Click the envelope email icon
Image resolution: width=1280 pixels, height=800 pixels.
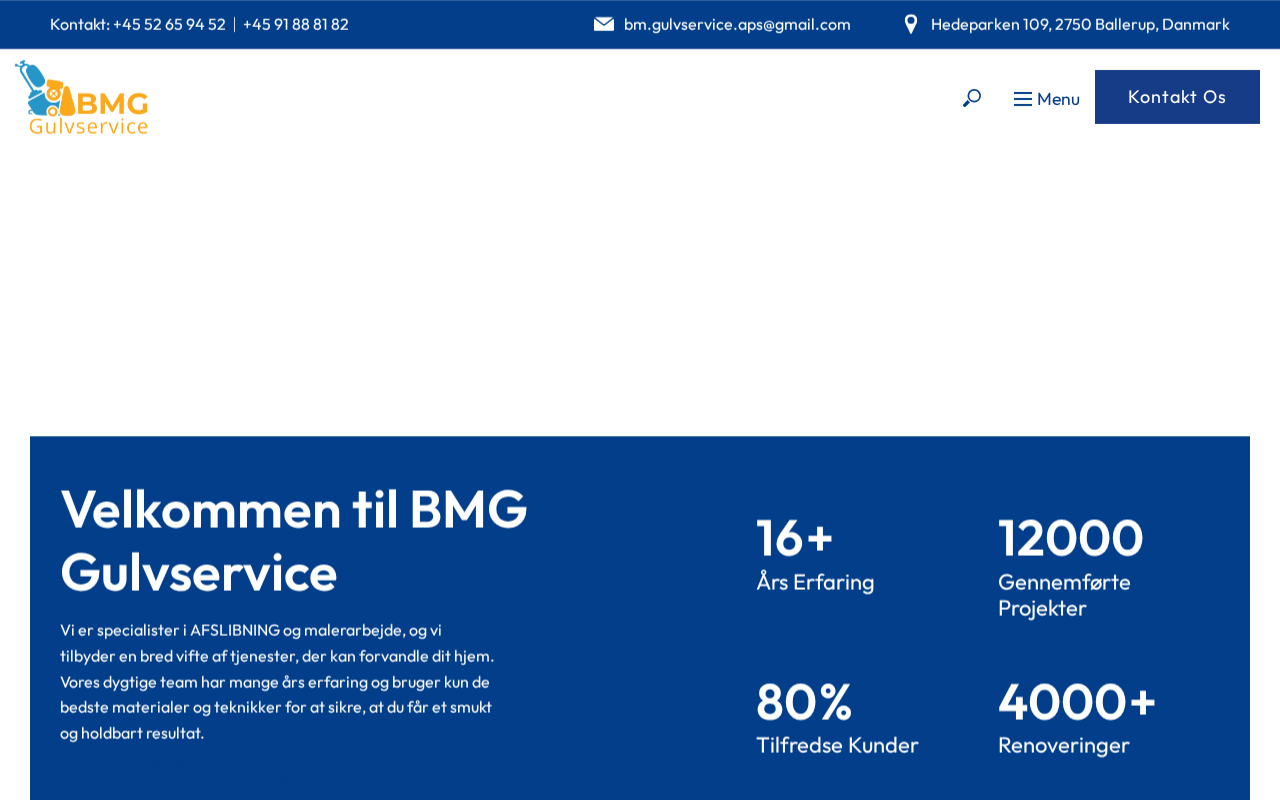604,24
